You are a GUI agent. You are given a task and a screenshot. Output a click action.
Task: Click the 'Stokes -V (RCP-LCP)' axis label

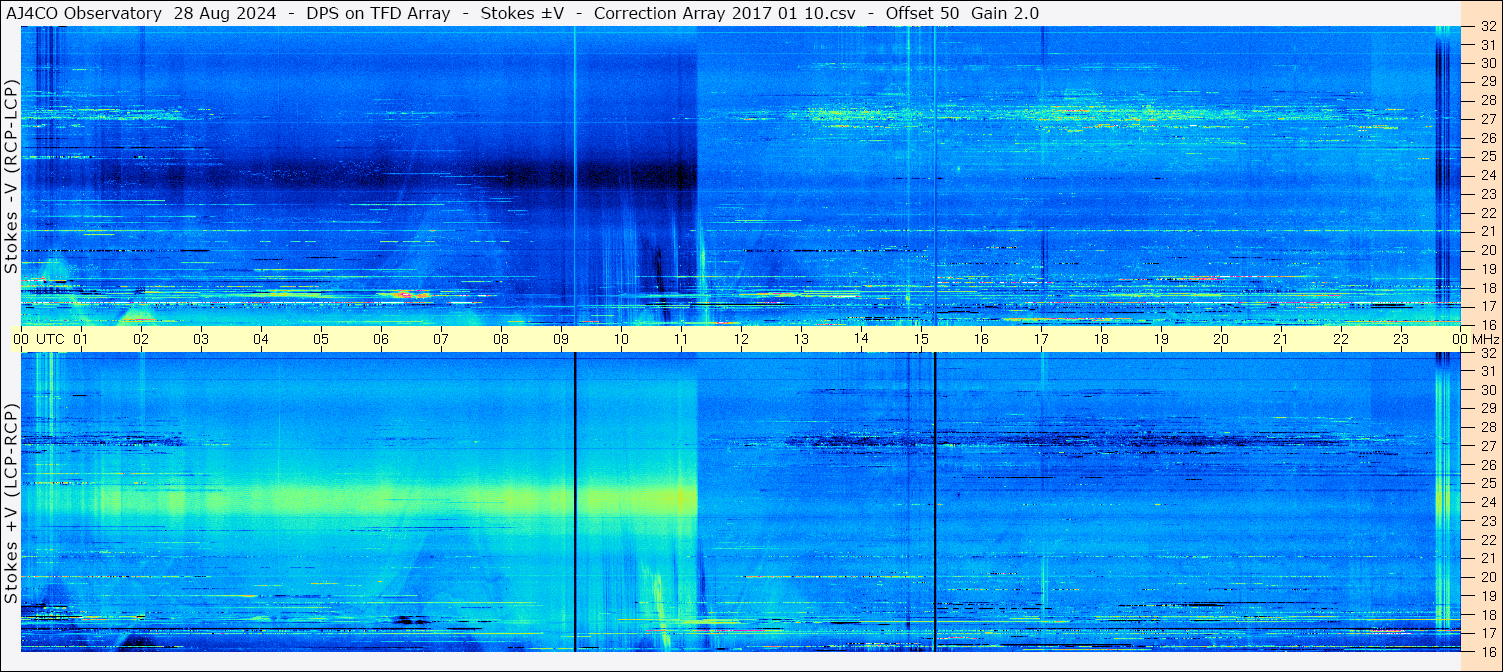11,177
